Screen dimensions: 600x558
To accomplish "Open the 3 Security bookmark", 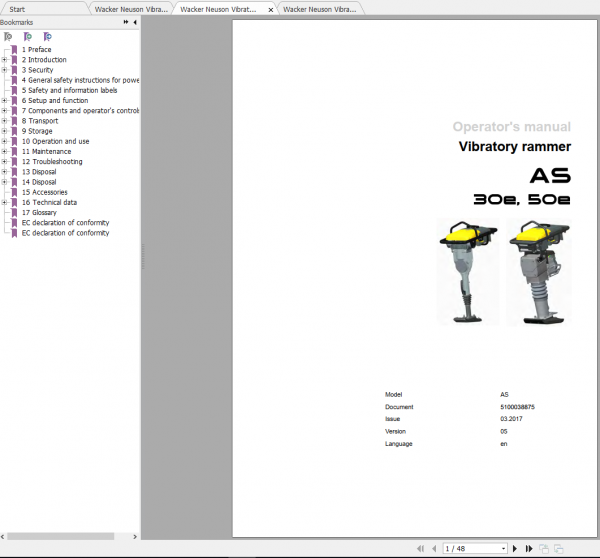I will [x=38, y=70].
